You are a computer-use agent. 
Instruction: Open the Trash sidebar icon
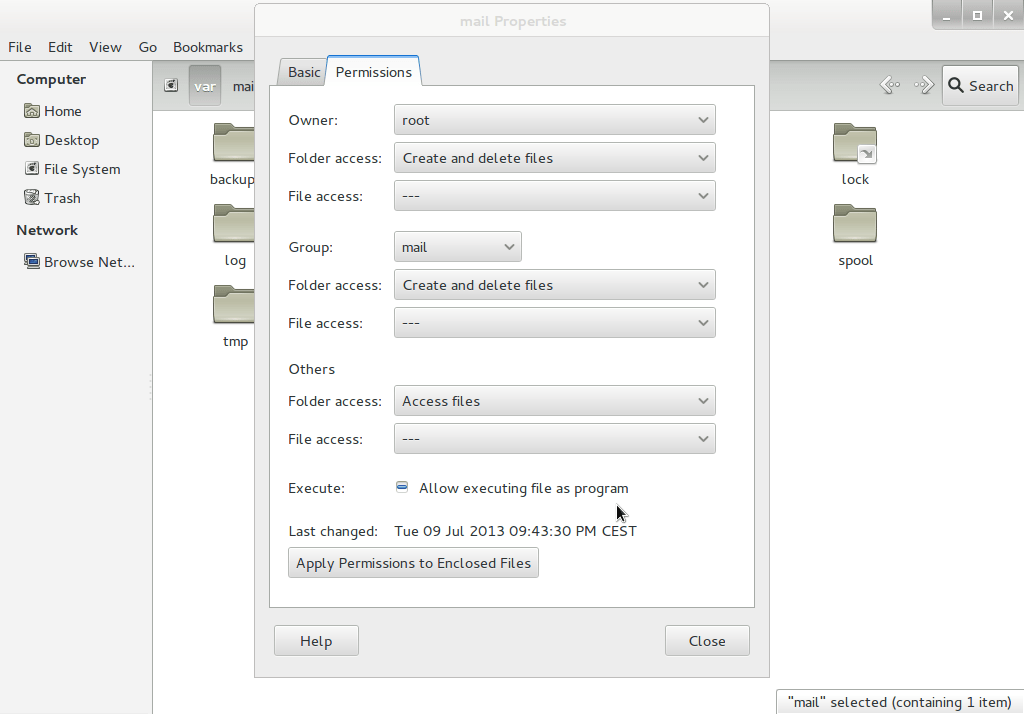[62, 197]
